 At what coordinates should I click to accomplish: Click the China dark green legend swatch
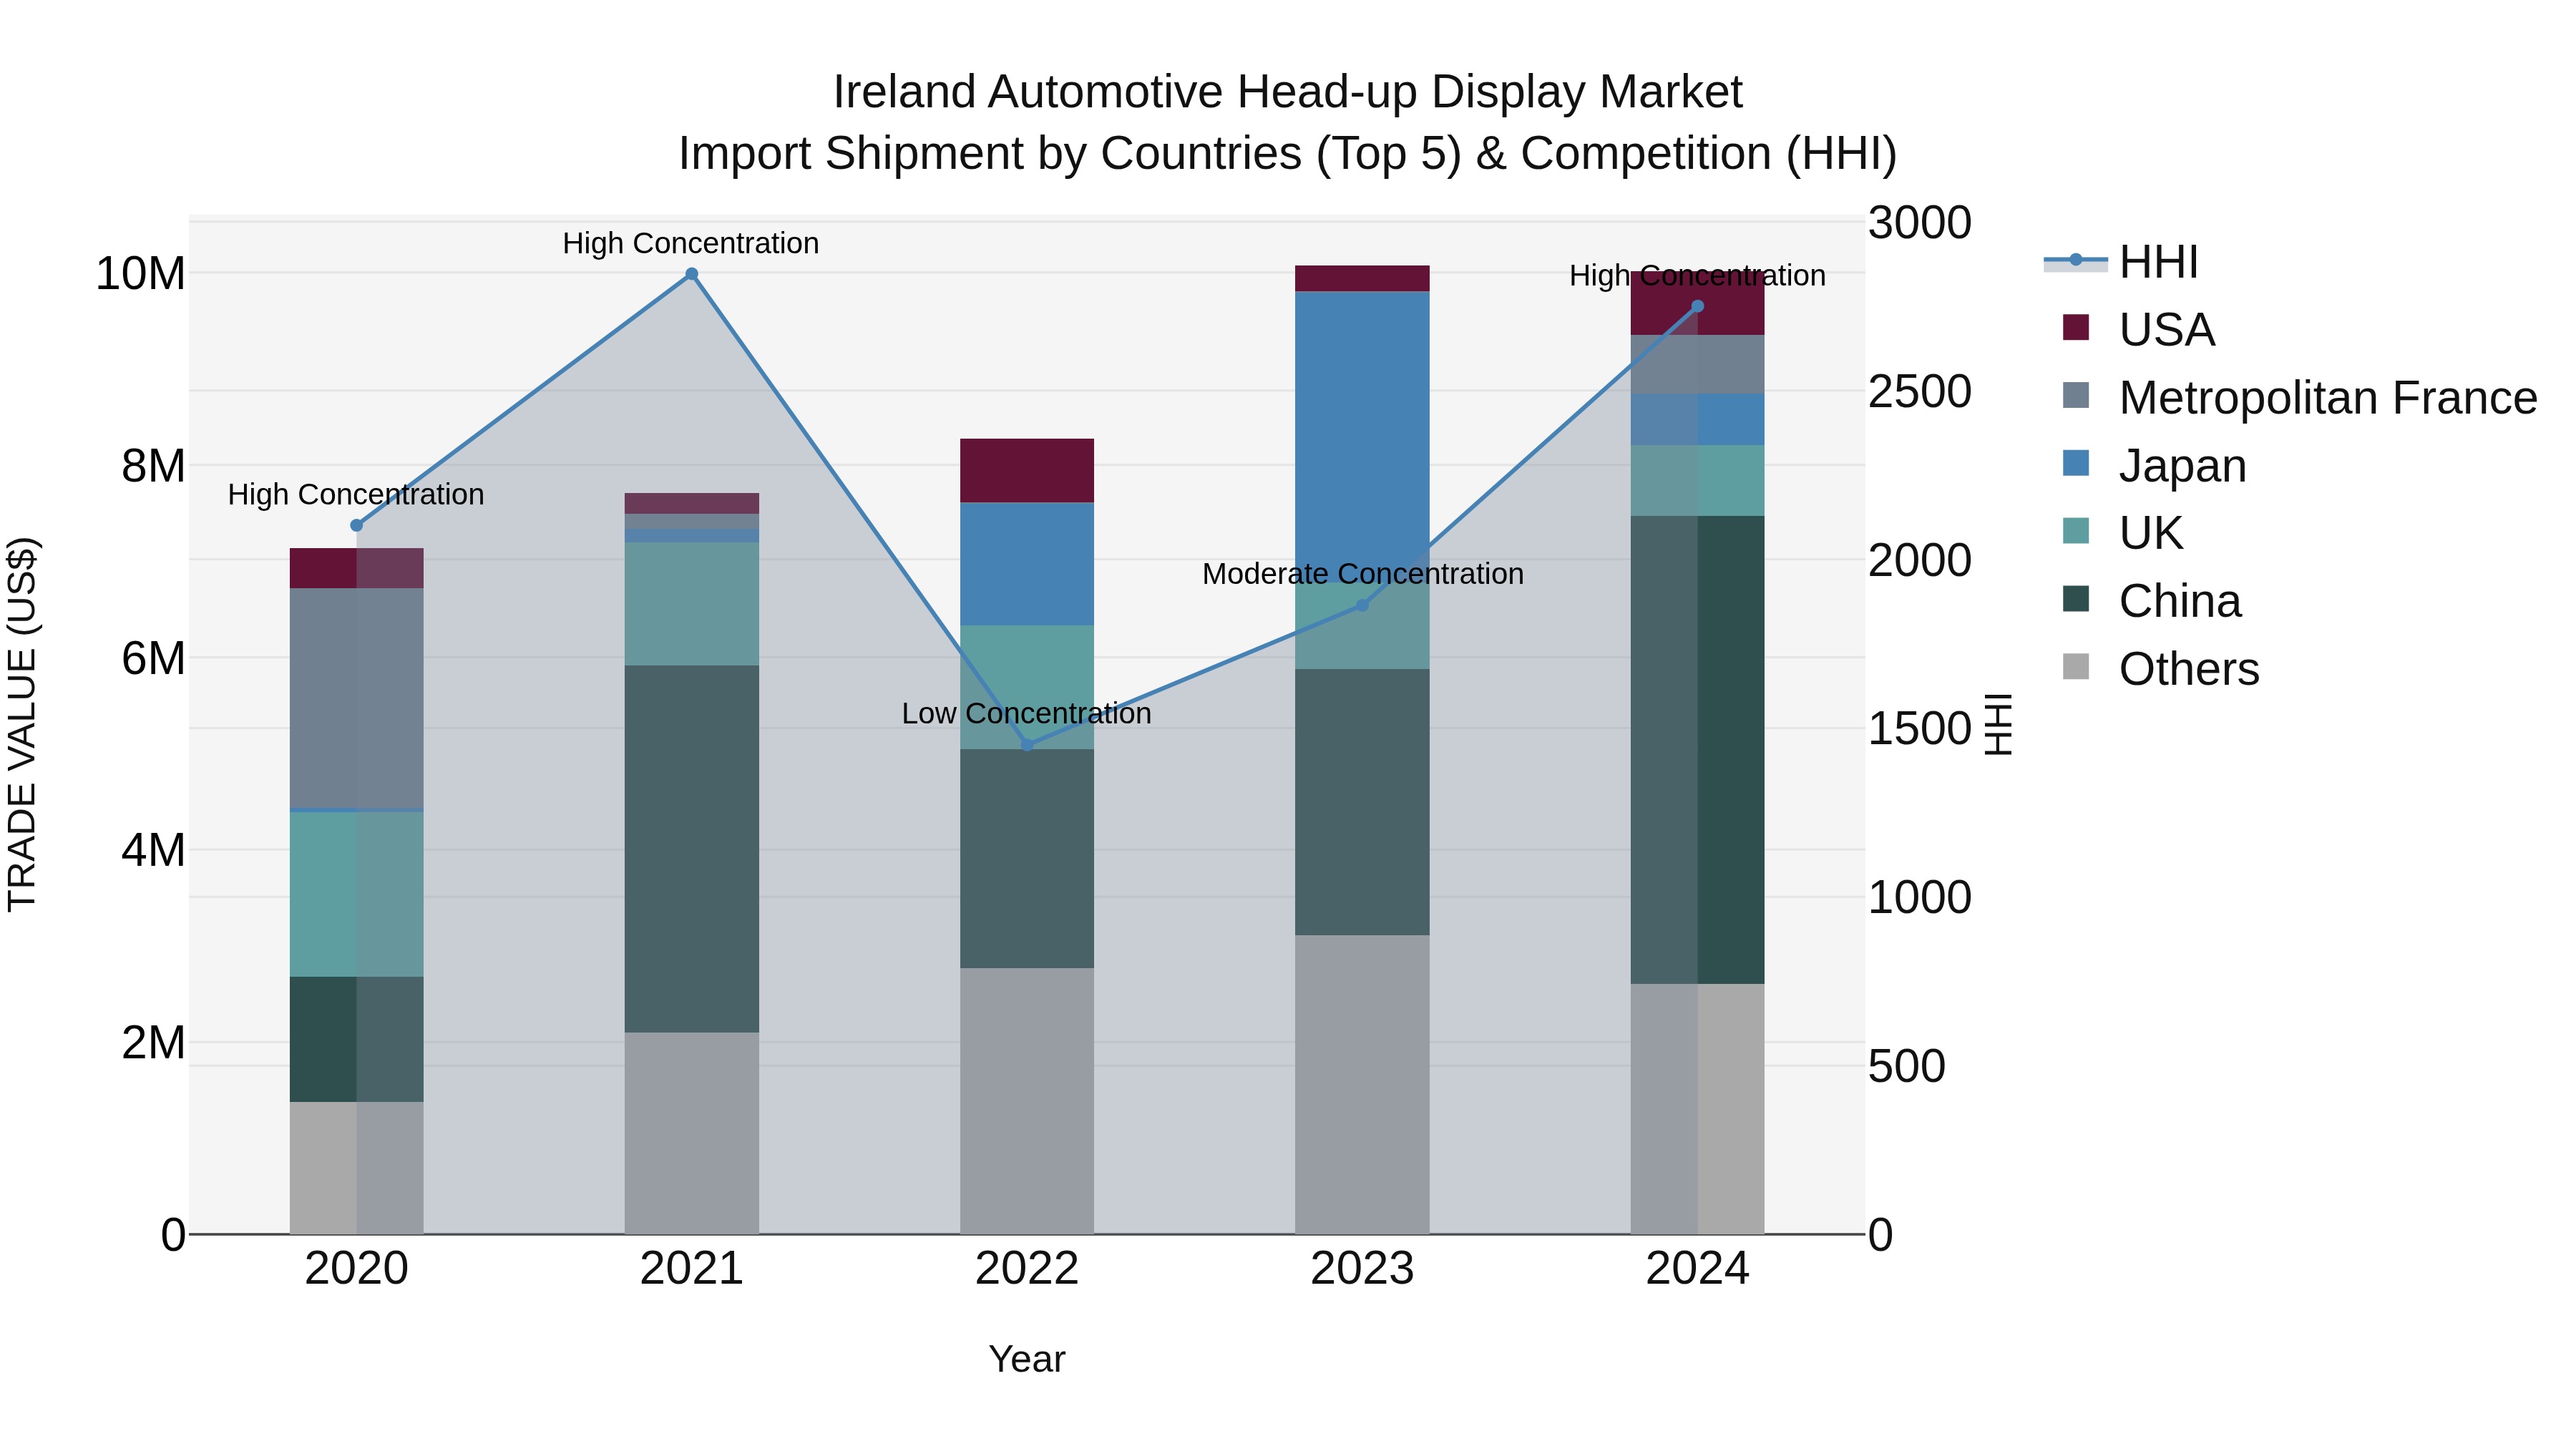(x=2076, y=599)
